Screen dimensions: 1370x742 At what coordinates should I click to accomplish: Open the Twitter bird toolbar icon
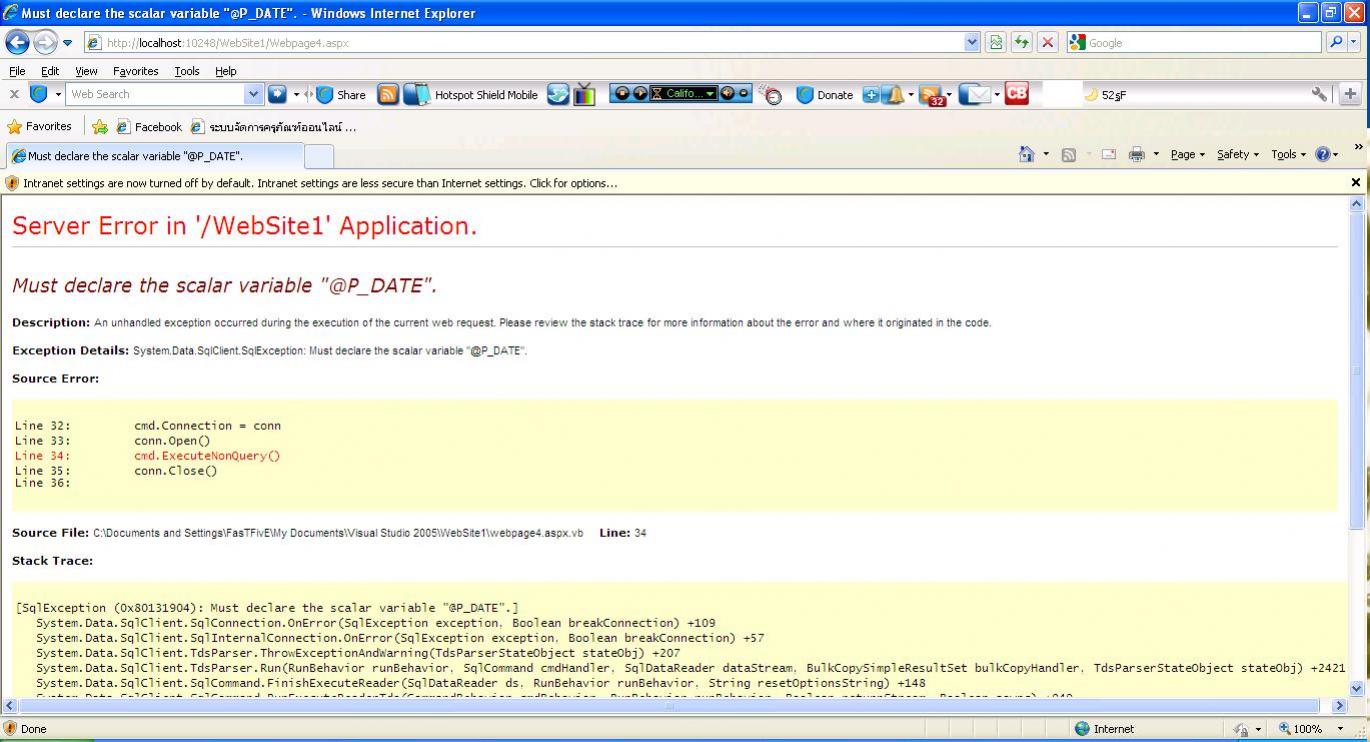click(x=558, y=95)
